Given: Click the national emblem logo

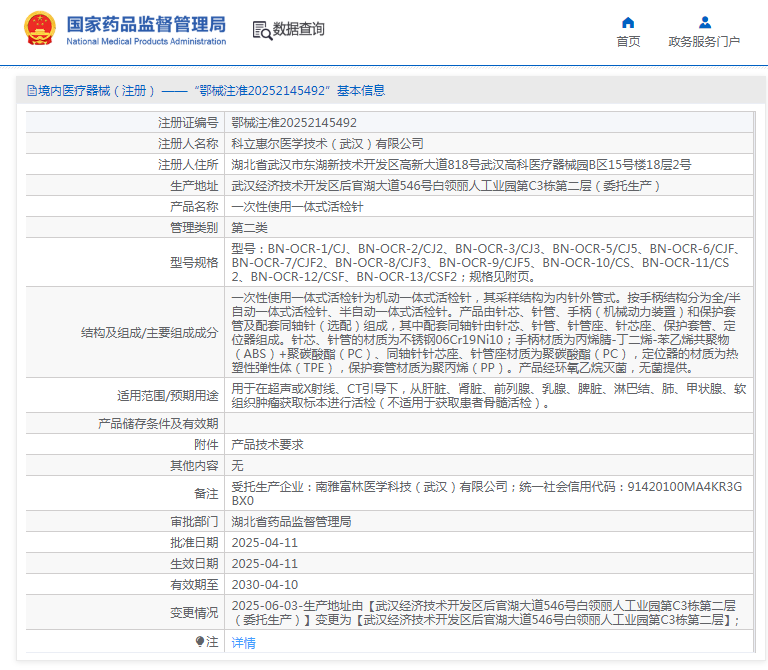Looking at the screenshot, I should (x=40, y=30).
